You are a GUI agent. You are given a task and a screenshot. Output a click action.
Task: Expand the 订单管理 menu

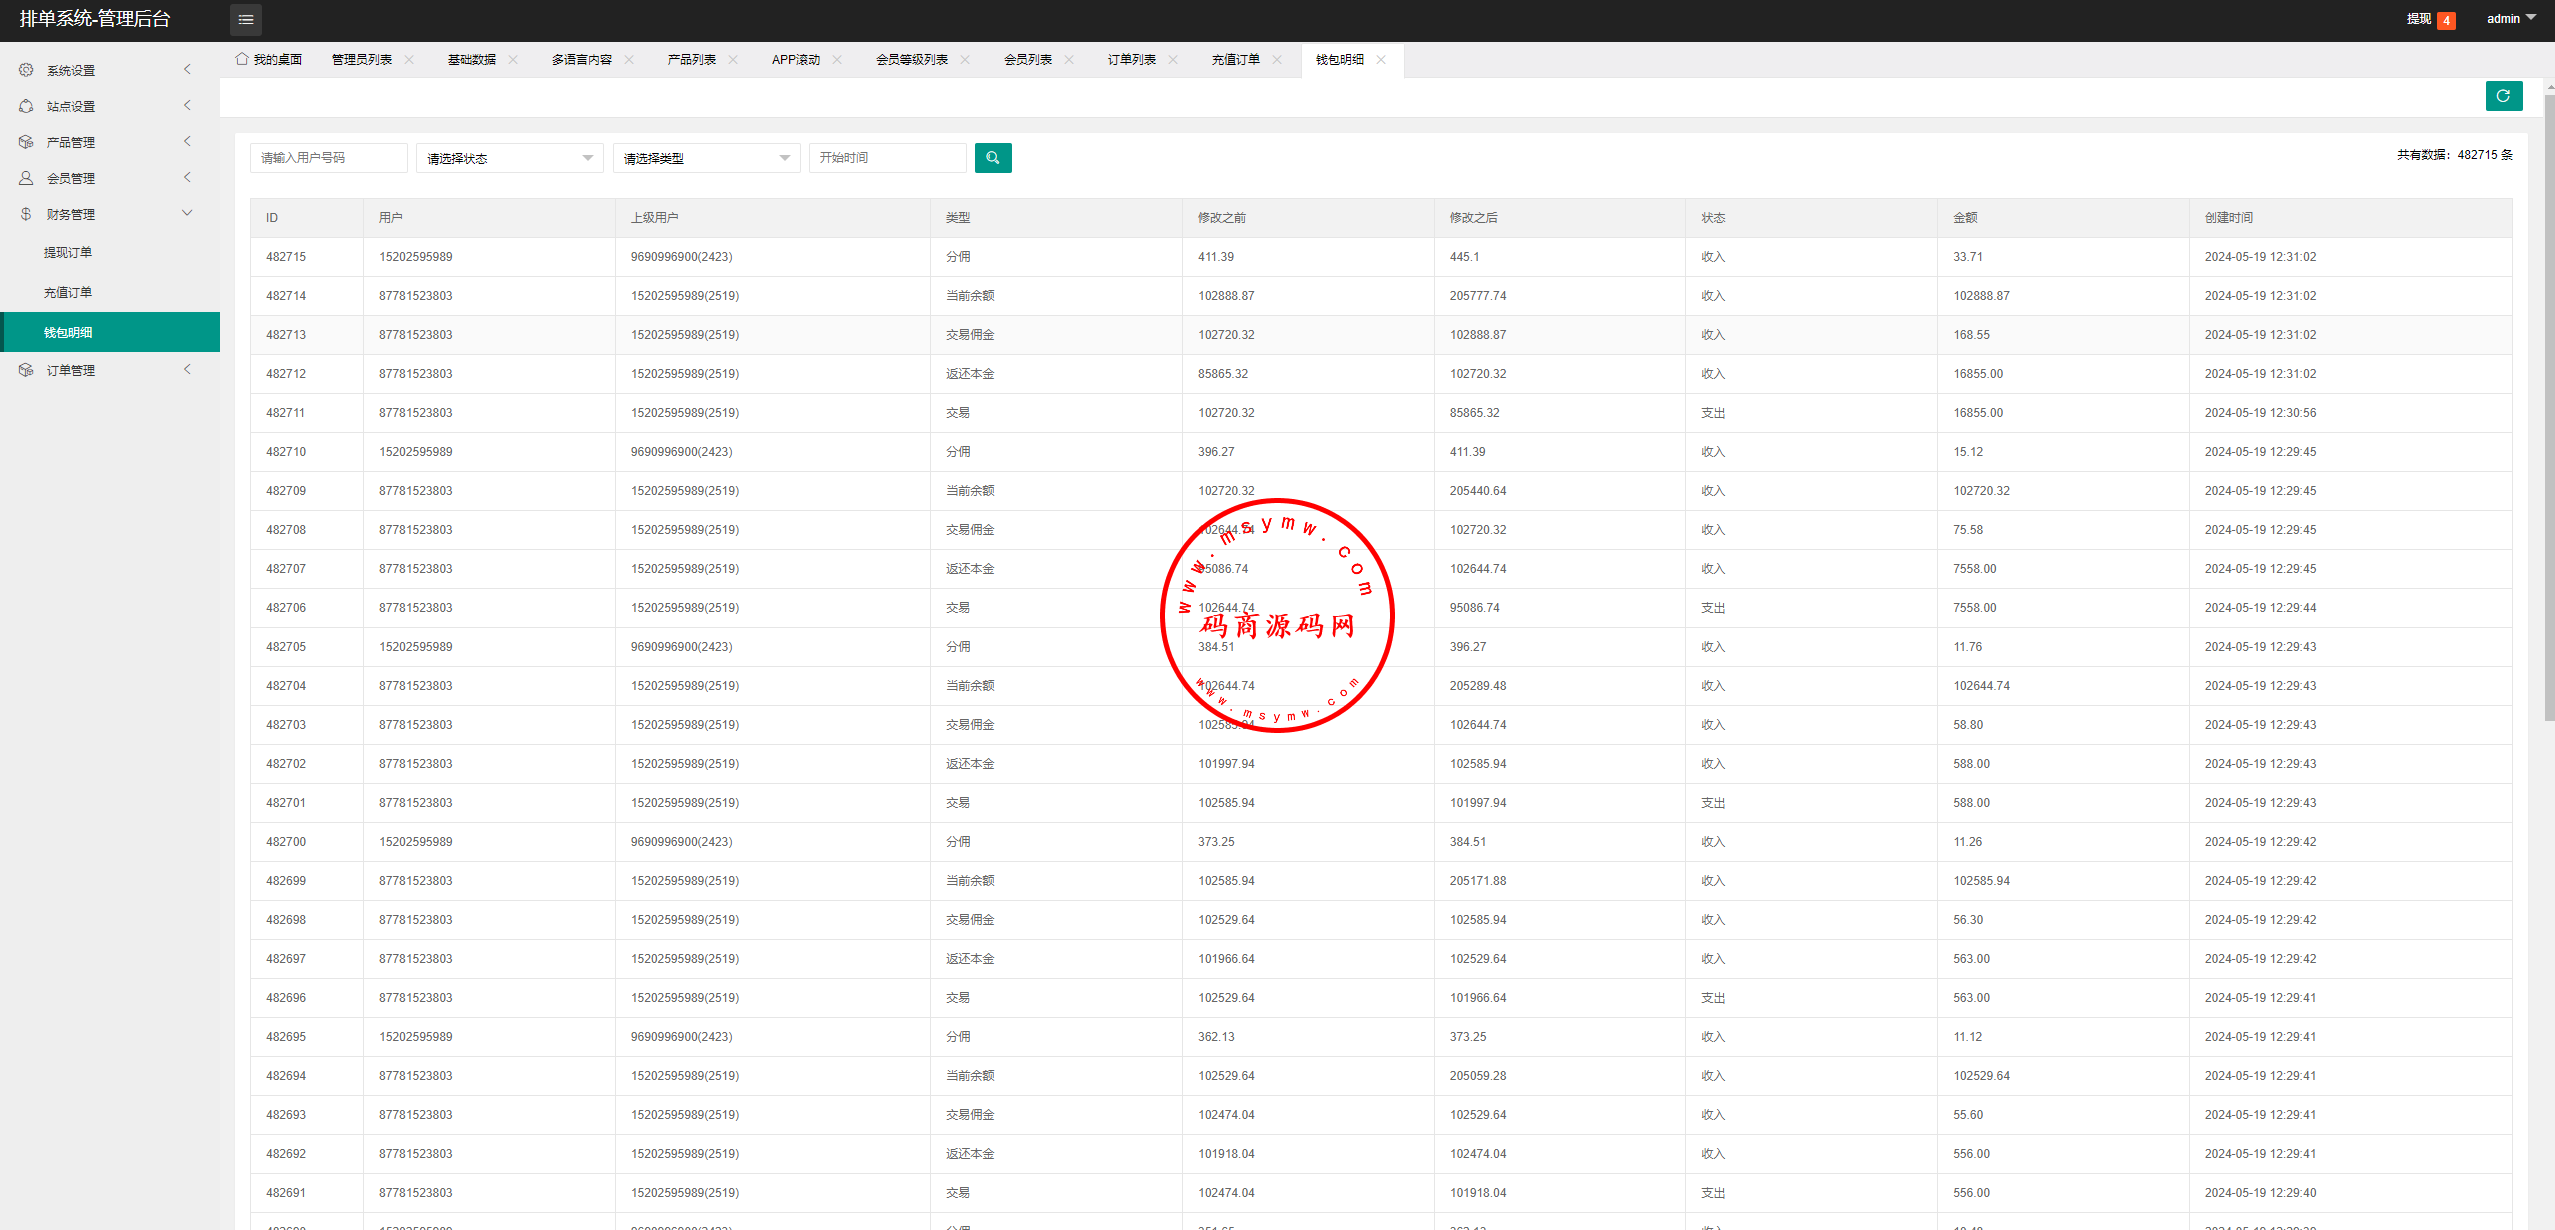(187, 370)
